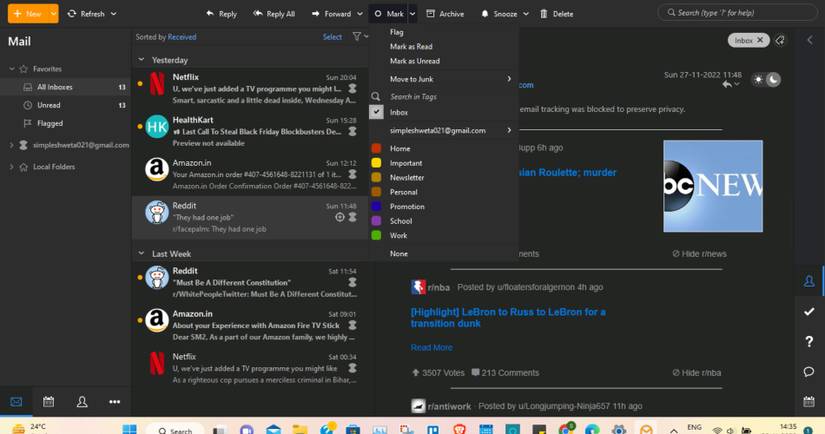
Task: Switch to Mail view icon
Action: [16, 402]
